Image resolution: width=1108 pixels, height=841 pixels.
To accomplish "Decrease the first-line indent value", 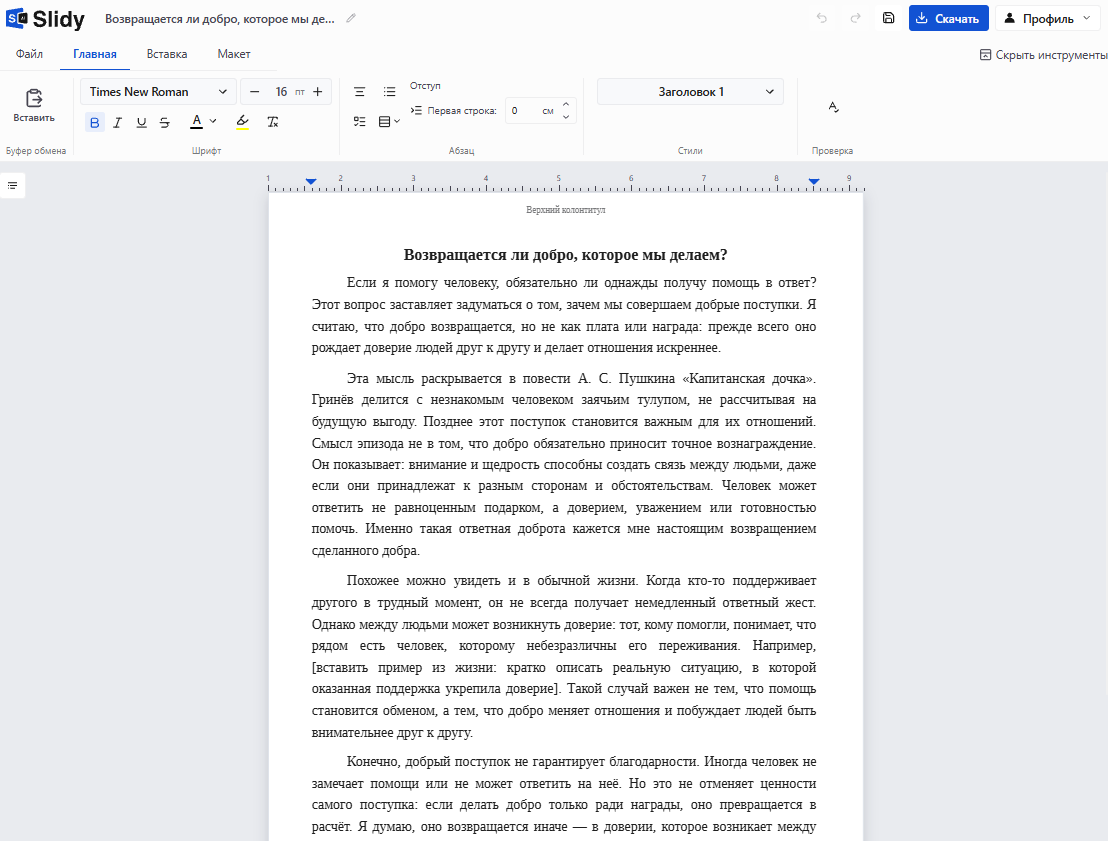I will pyautogui.click(x=566, y=117).
